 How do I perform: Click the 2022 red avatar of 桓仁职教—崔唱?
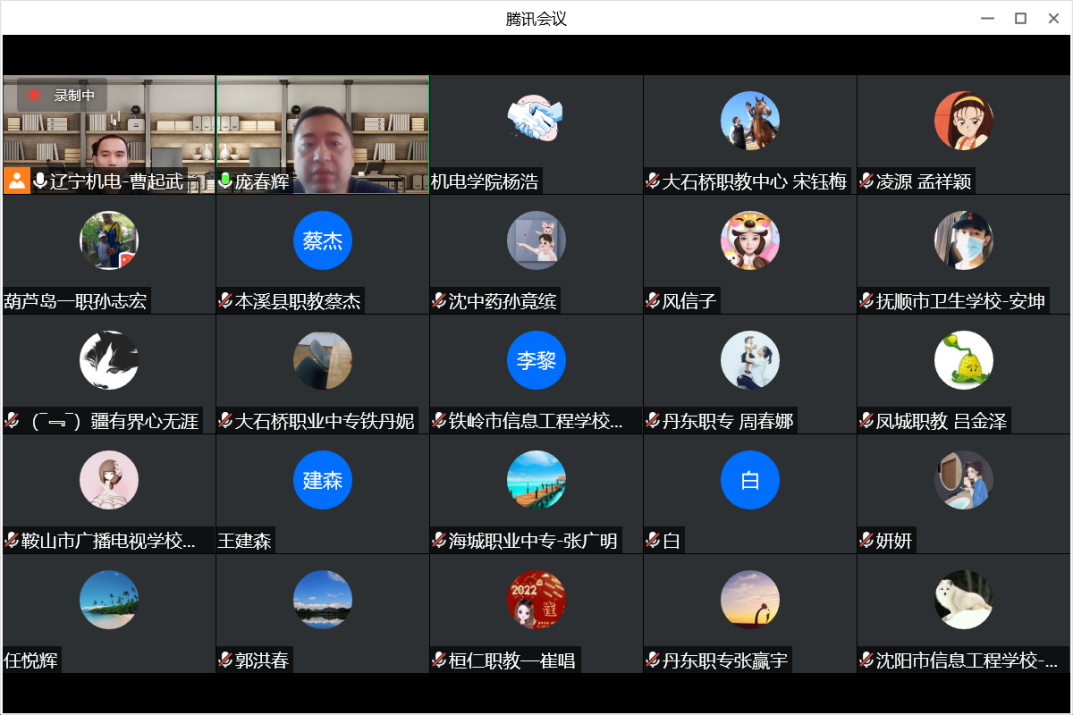536,600
